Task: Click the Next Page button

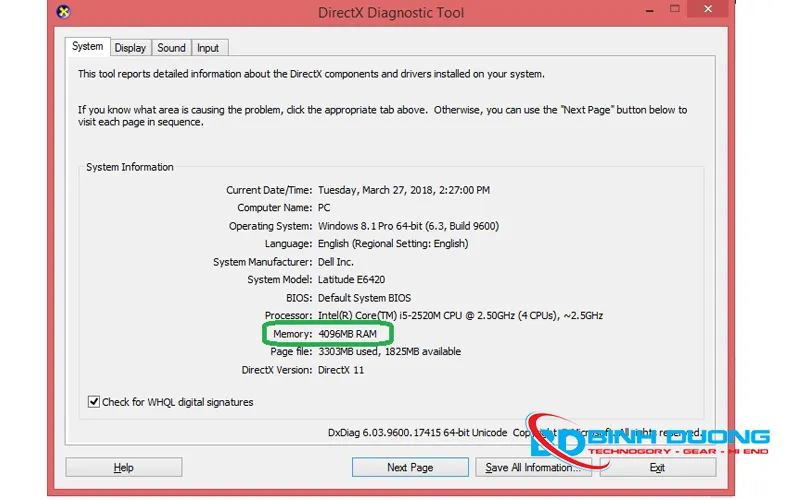Action: pyautogui.click(x=410, y=467)
